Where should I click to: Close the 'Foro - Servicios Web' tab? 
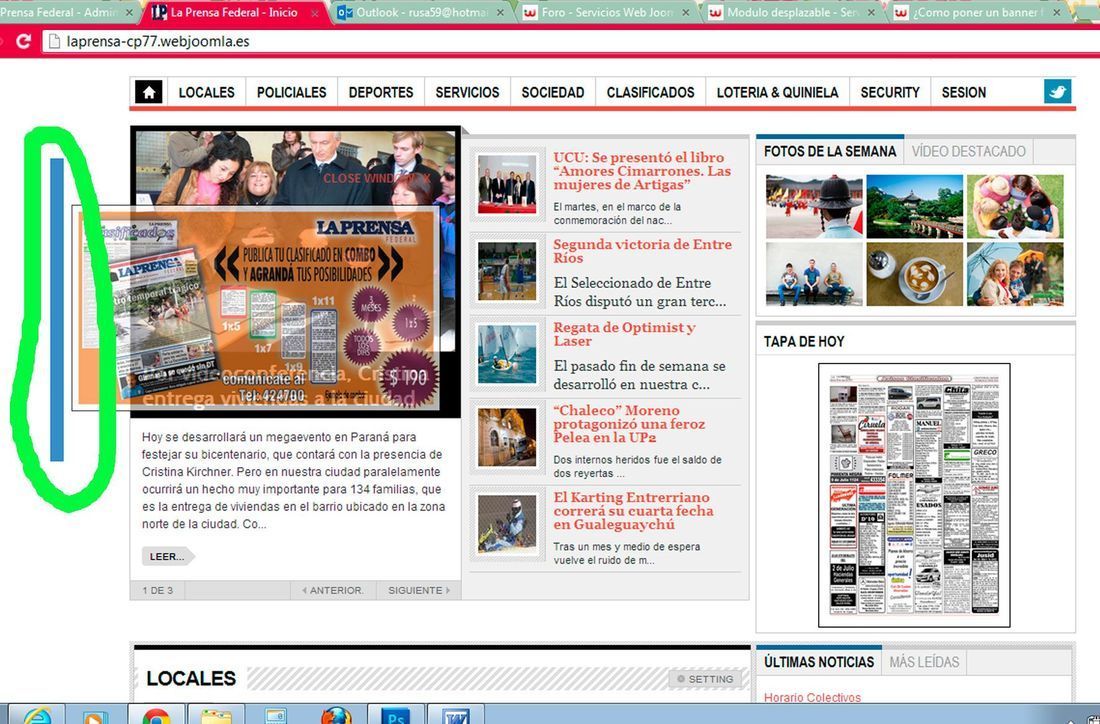[685, 13]
